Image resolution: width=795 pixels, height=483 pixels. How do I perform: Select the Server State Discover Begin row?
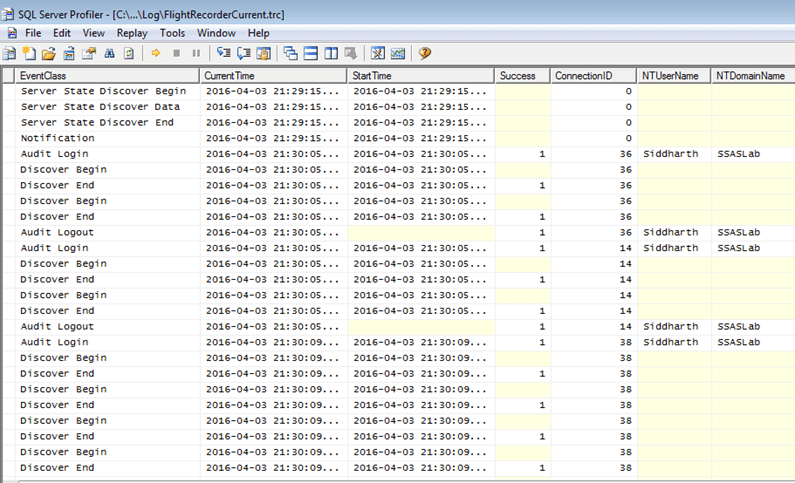click(x=399, y=91)
